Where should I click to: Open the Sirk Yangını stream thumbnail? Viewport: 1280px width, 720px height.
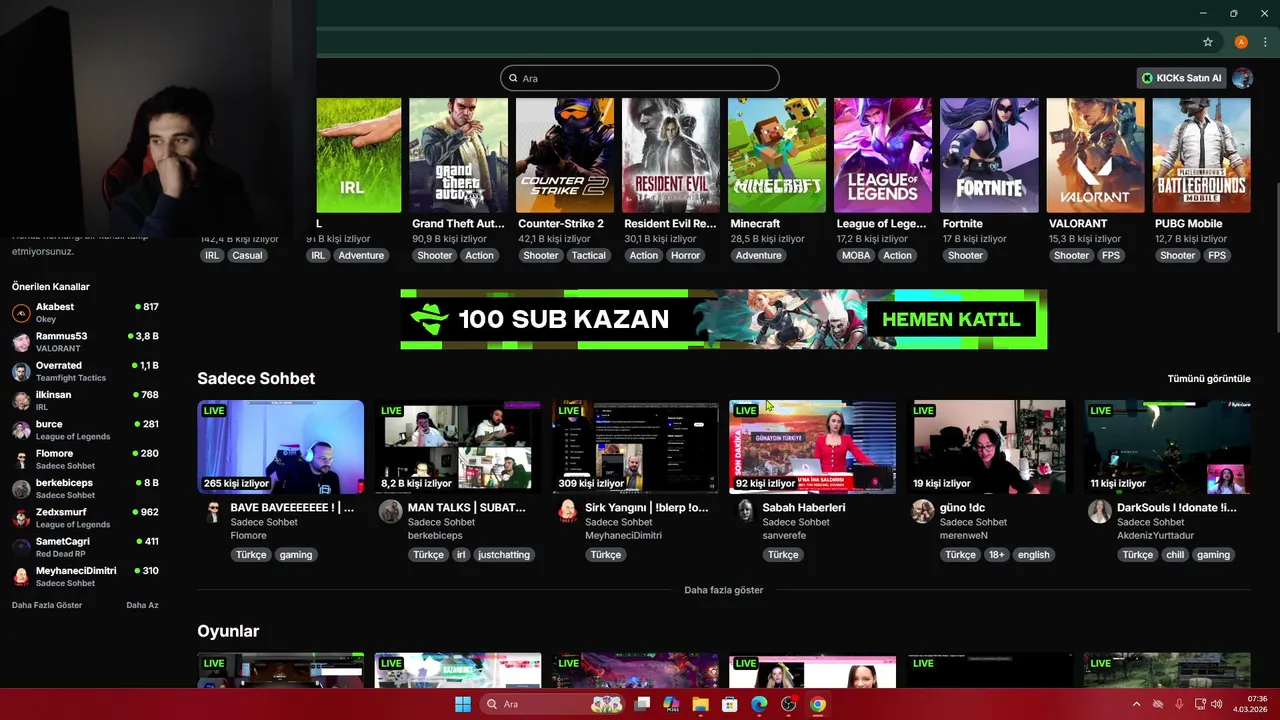pyautogui.click(x=635, y=447)
